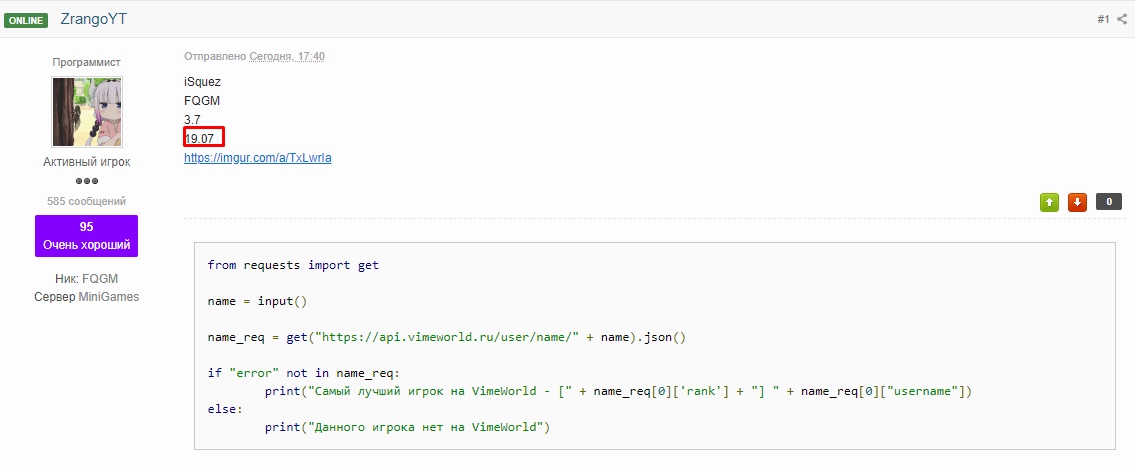
Task: Click the 585 сообщений post count
Action: (x=86, y=201)
